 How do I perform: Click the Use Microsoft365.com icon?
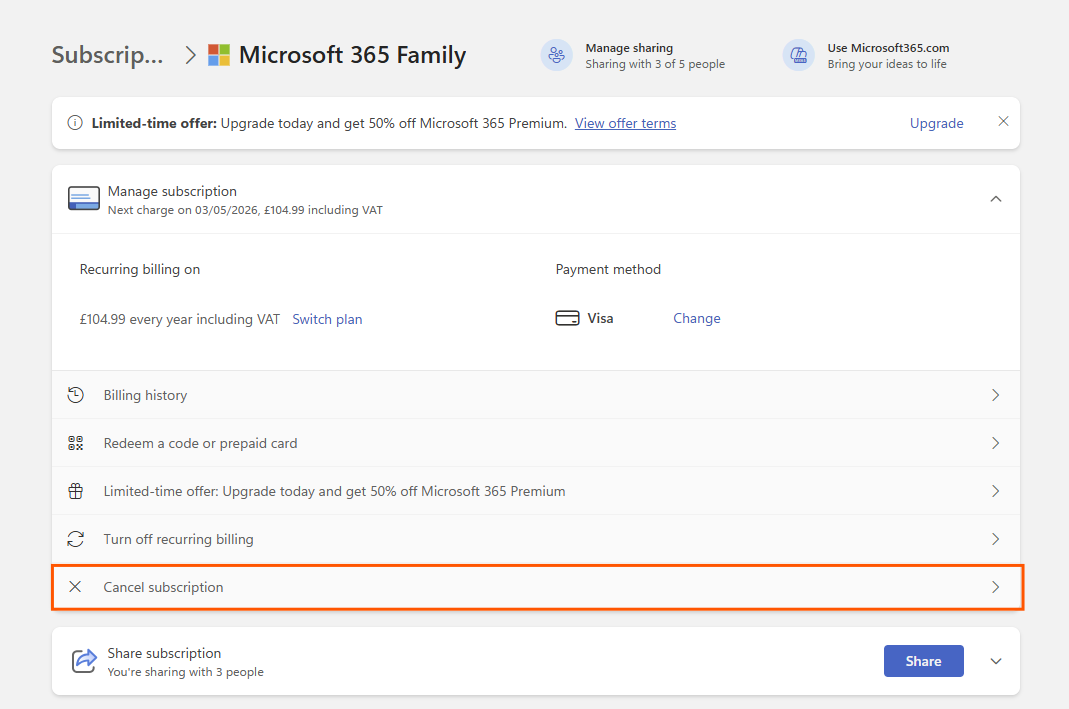[798, 55]
